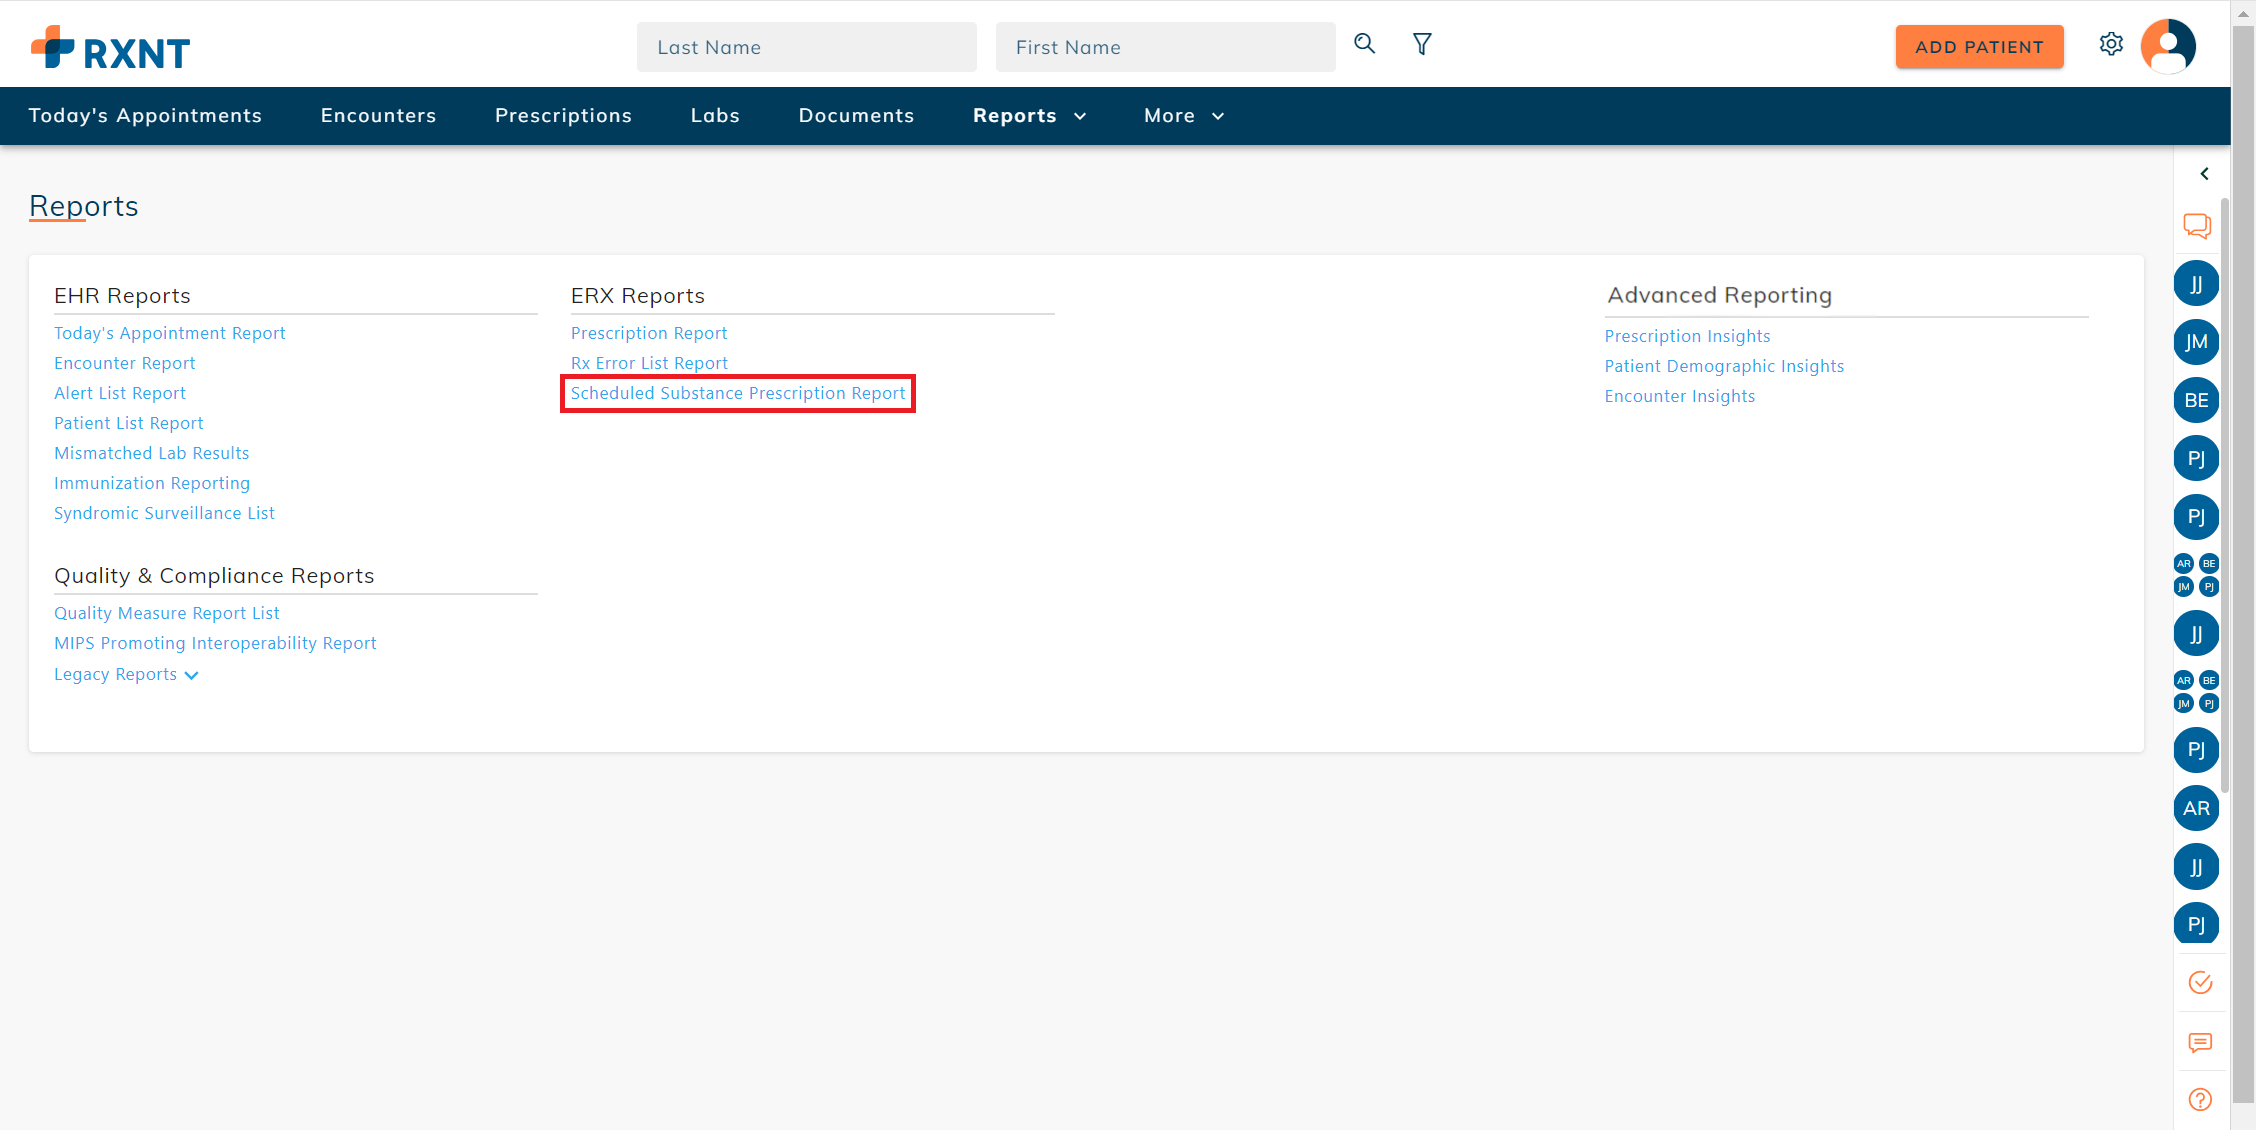This screenshot has height=1130, width=2256.
Task: Select the large AR avatar in sidebar
Action: click(2196, 808)
